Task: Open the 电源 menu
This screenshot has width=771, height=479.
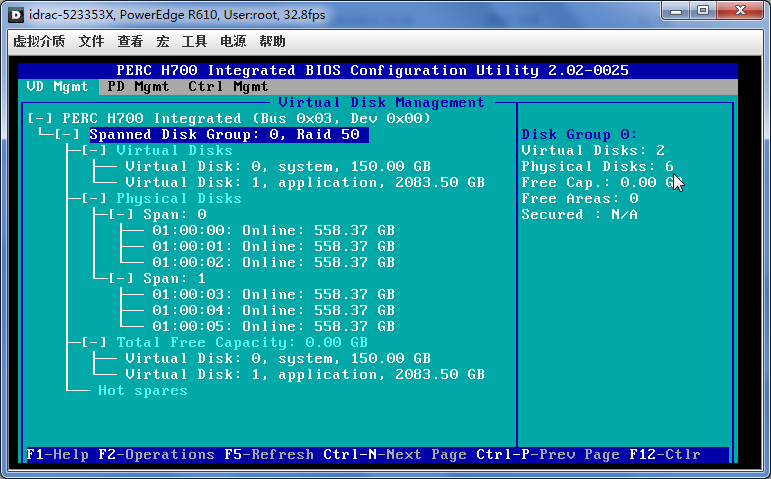Action: tap(233, 41)
